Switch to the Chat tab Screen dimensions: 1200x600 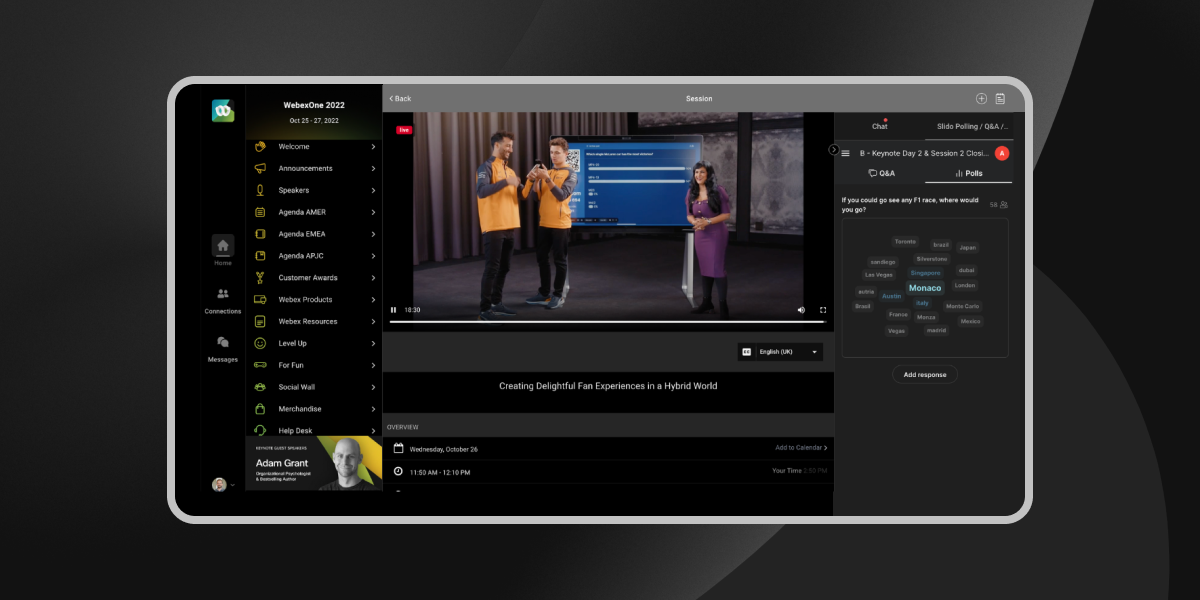[x=879, y=126]
